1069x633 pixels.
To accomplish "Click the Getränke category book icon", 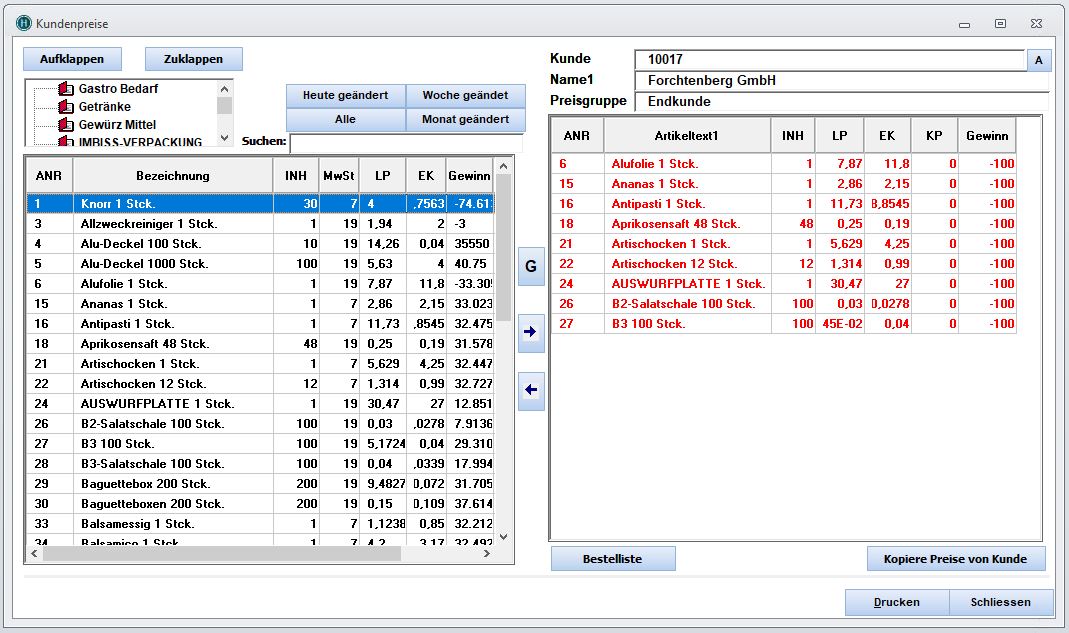I will pos(67,107).
